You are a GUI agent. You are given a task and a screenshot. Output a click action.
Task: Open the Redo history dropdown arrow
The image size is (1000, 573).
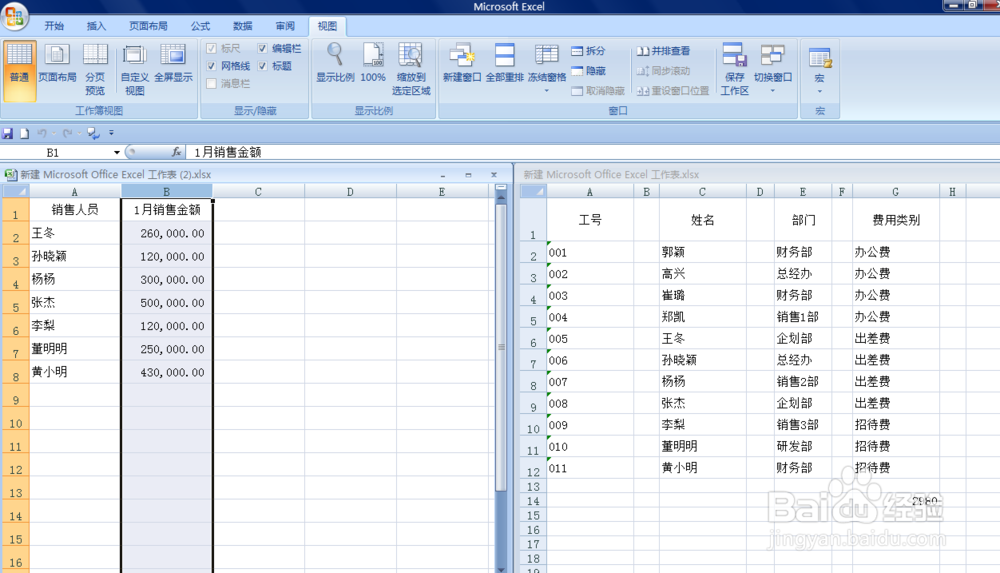coord(79,133)
